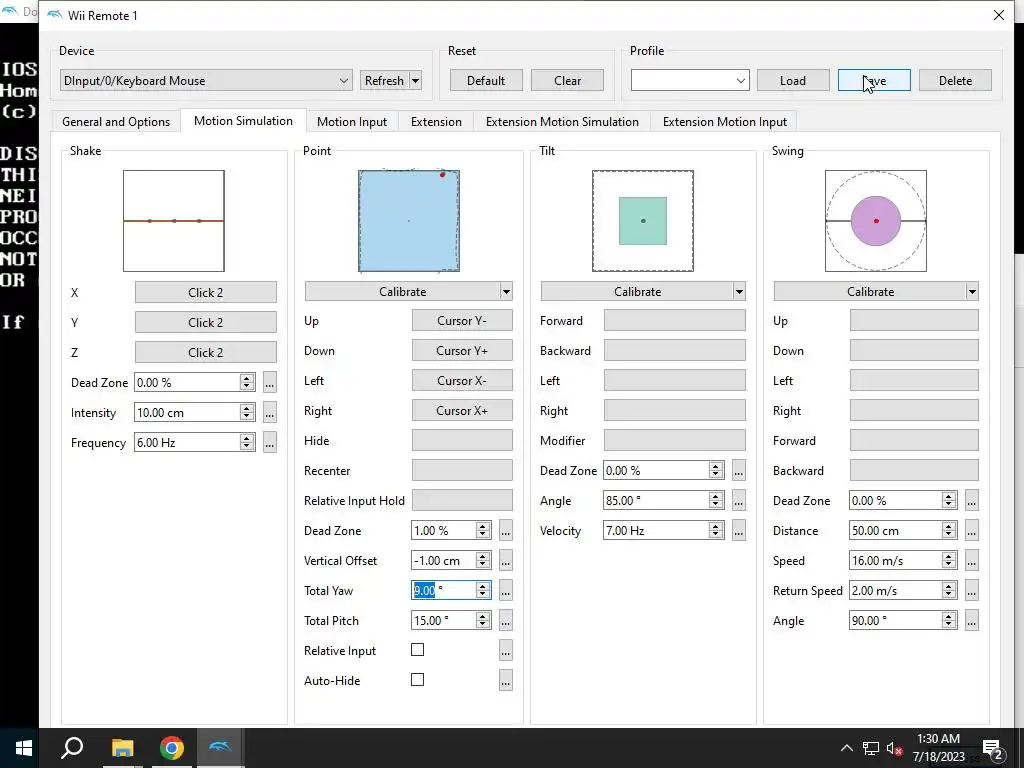Click the taskbar clock and date
The height and width of the screenshot is (768, 1024).
[938, 748]
